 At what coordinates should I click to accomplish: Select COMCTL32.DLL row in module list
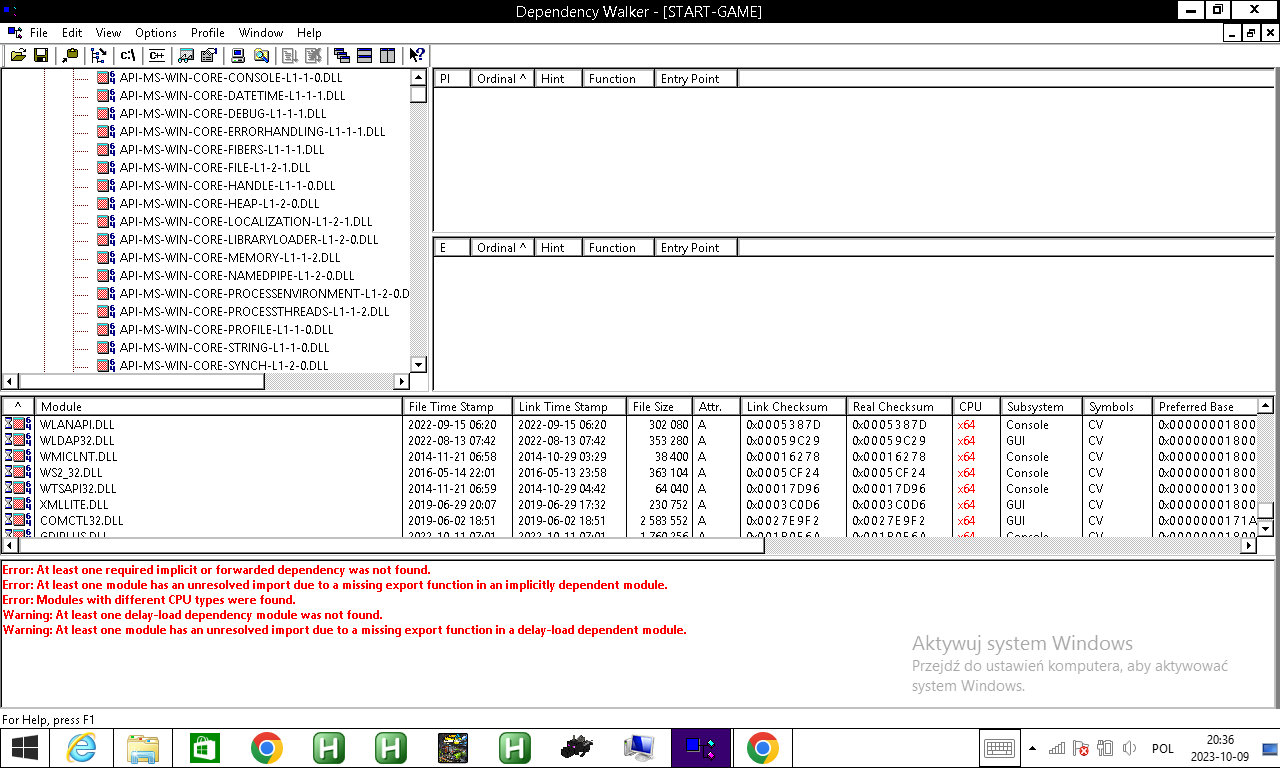(x=628, y=520)
